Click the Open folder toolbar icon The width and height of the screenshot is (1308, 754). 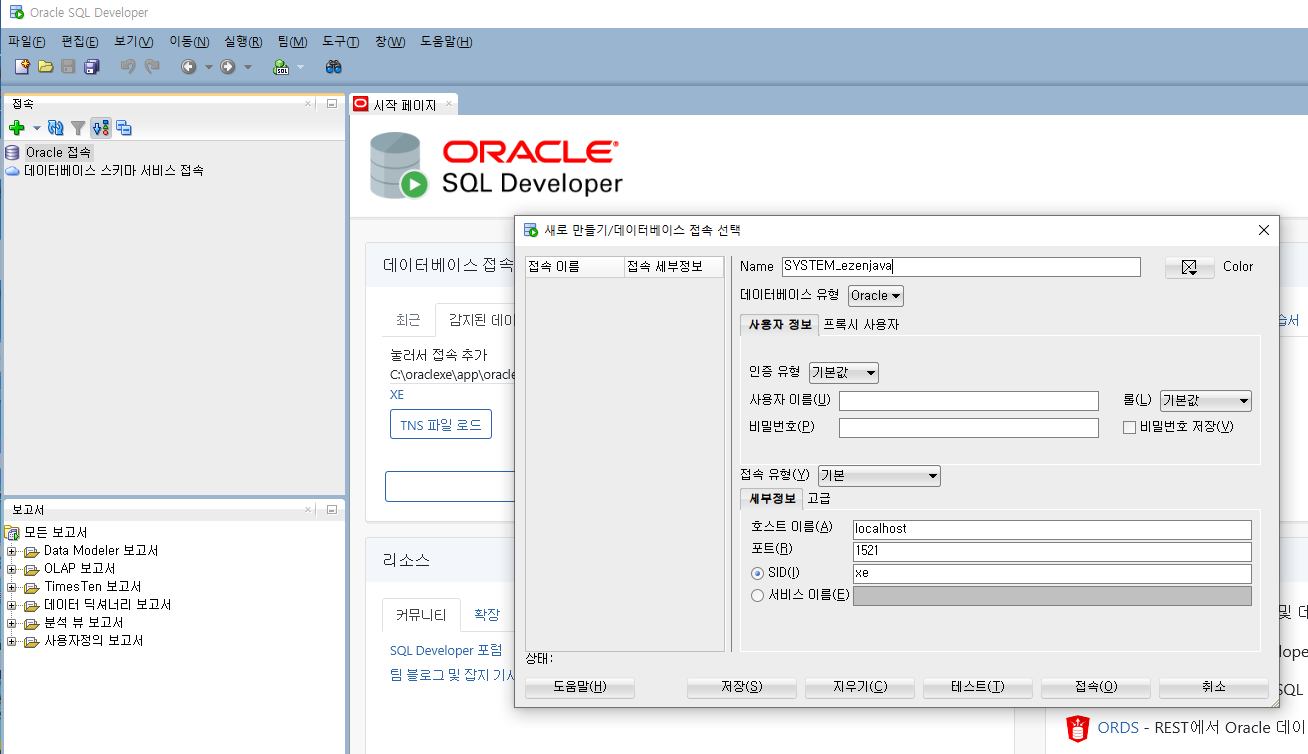tap(45, 66)
